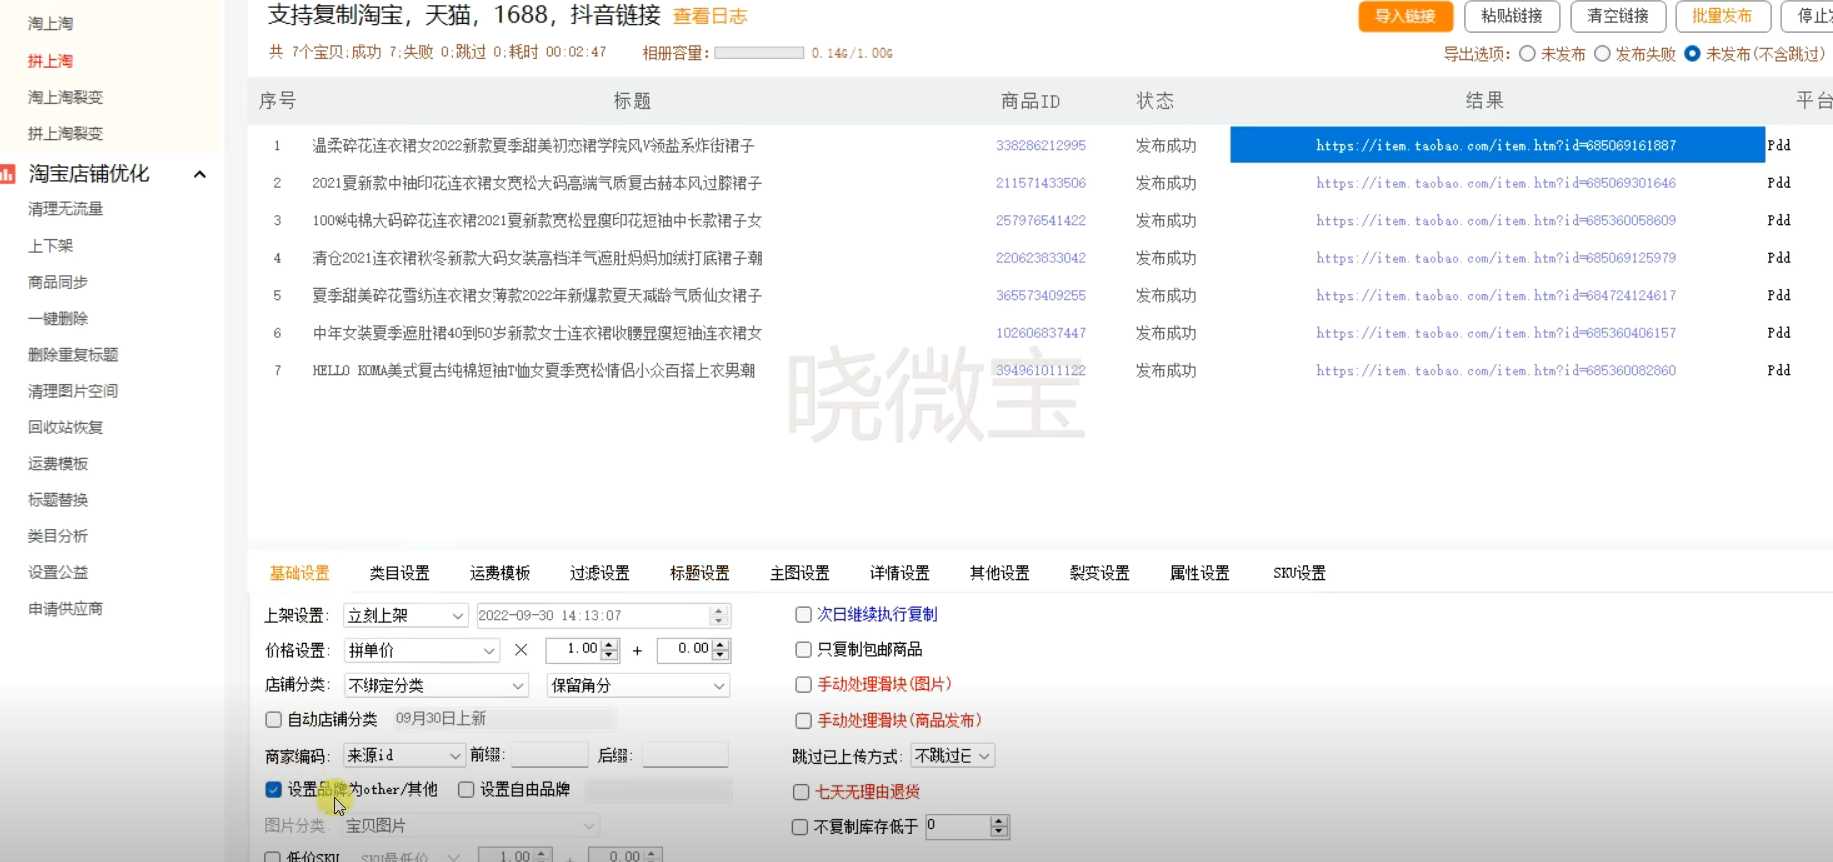Click product ID 257976541422
The height and width of the screenshot is (862, 1833).
(x=1041, y=221)
